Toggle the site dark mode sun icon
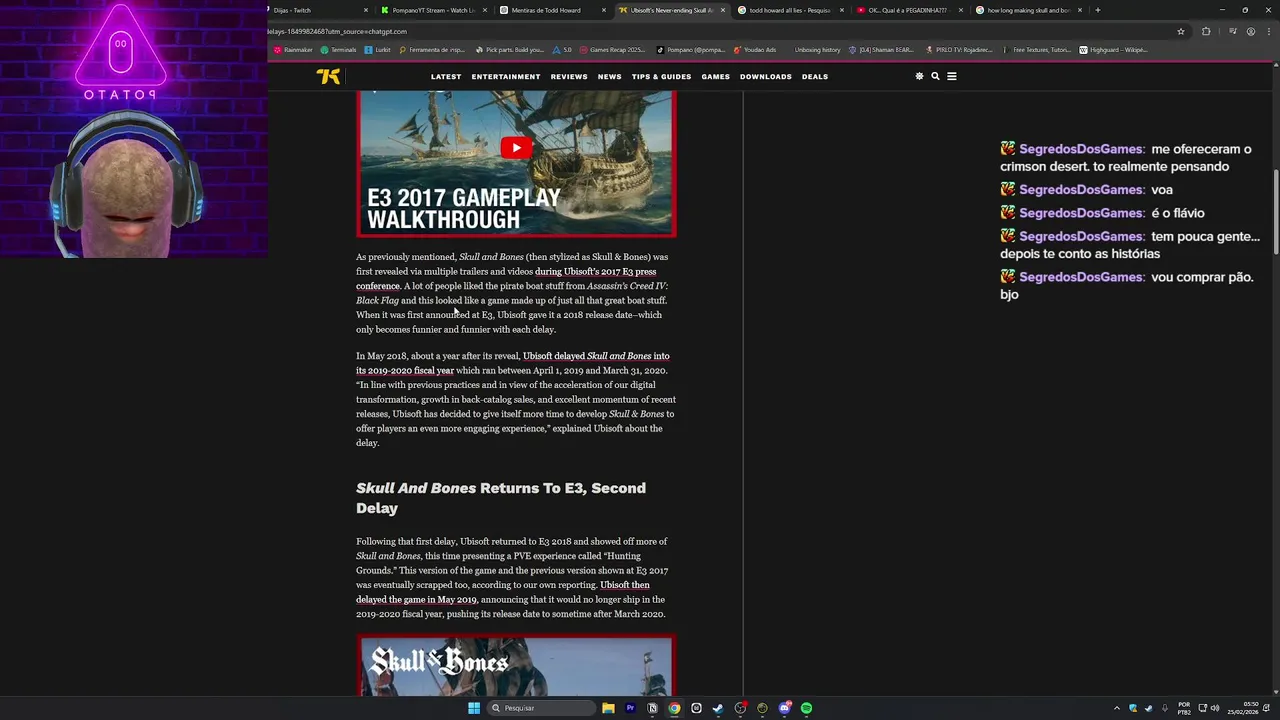The width and height of the screenshot is (1280, 720). [x=919, y=76]
